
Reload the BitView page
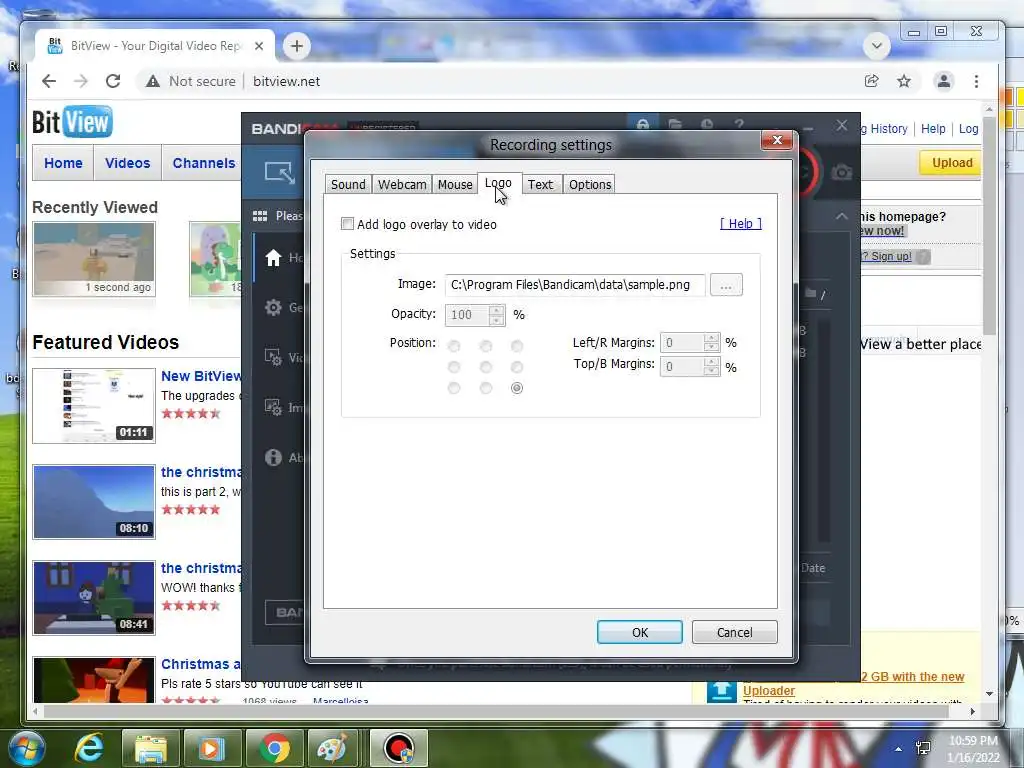113,81
